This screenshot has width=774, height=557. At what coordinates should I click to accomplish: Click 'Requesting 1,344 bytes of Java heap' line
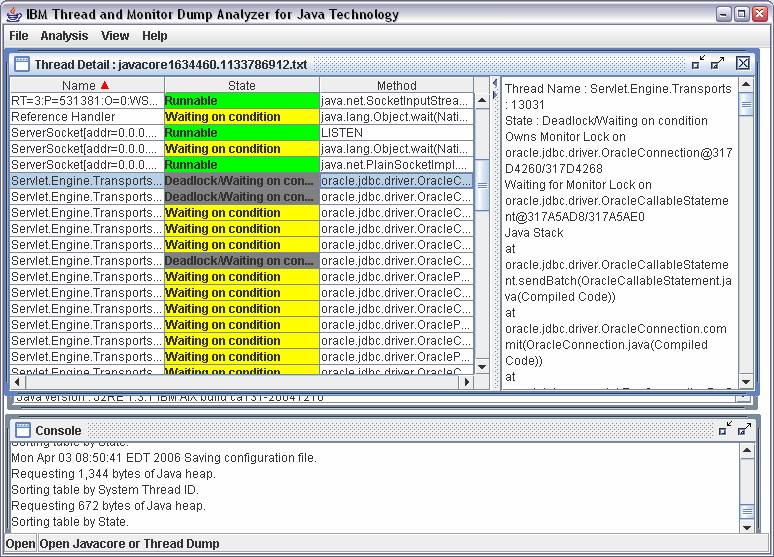[x=114, y=474]
